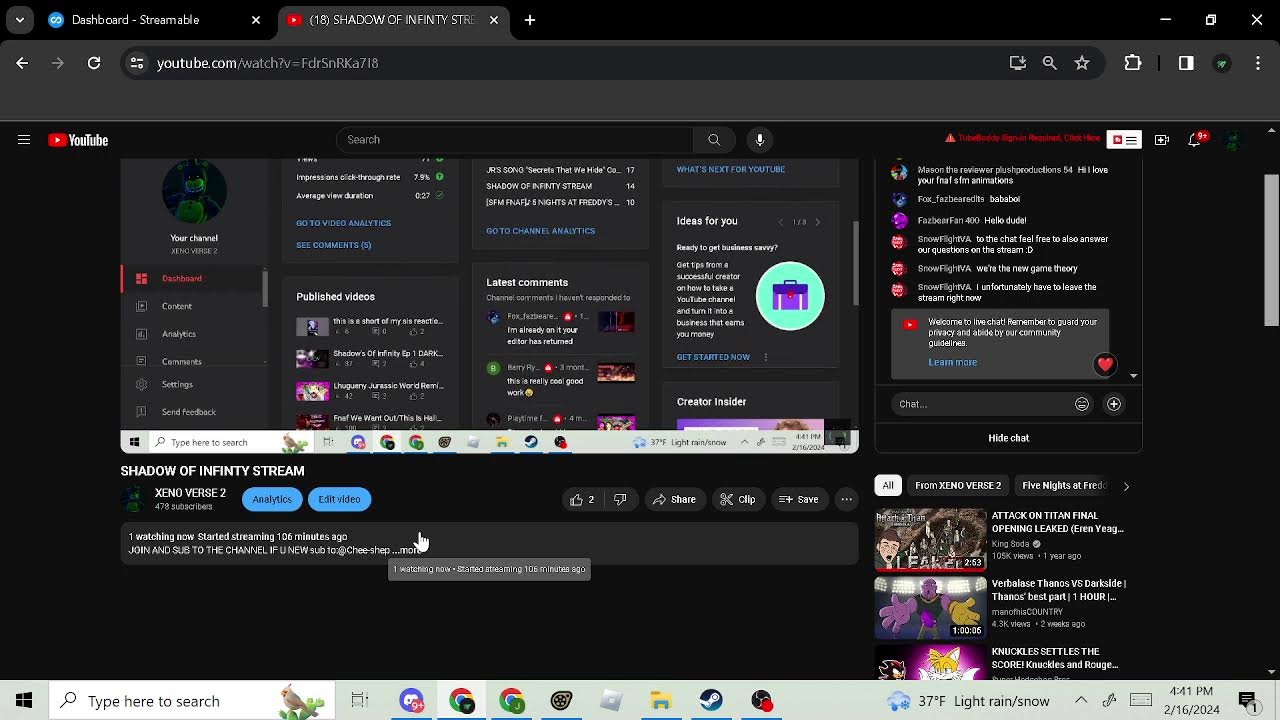Go to YouTube home via logo
This screenshot has width=1280, height=720.
click(x=78, y=140)
